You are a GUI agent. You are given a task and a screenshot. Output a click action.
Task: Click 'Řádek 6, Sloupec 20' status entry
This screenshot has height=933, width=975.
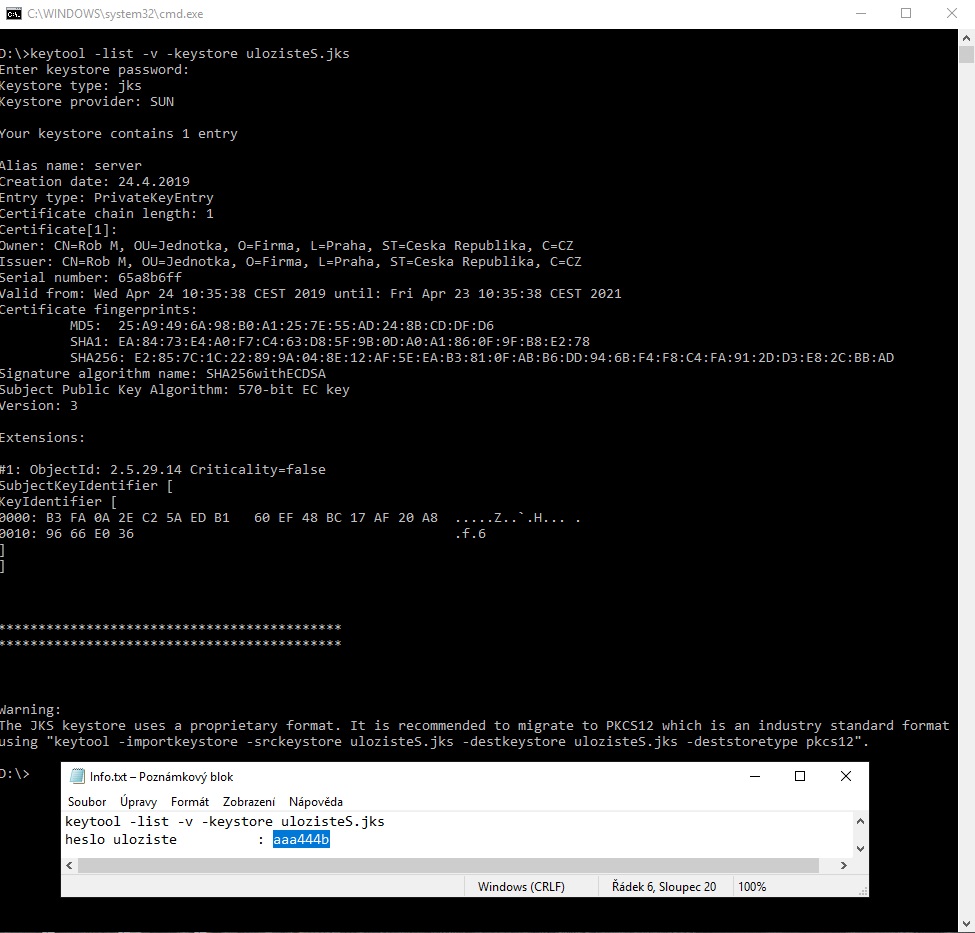pos(664,886)
